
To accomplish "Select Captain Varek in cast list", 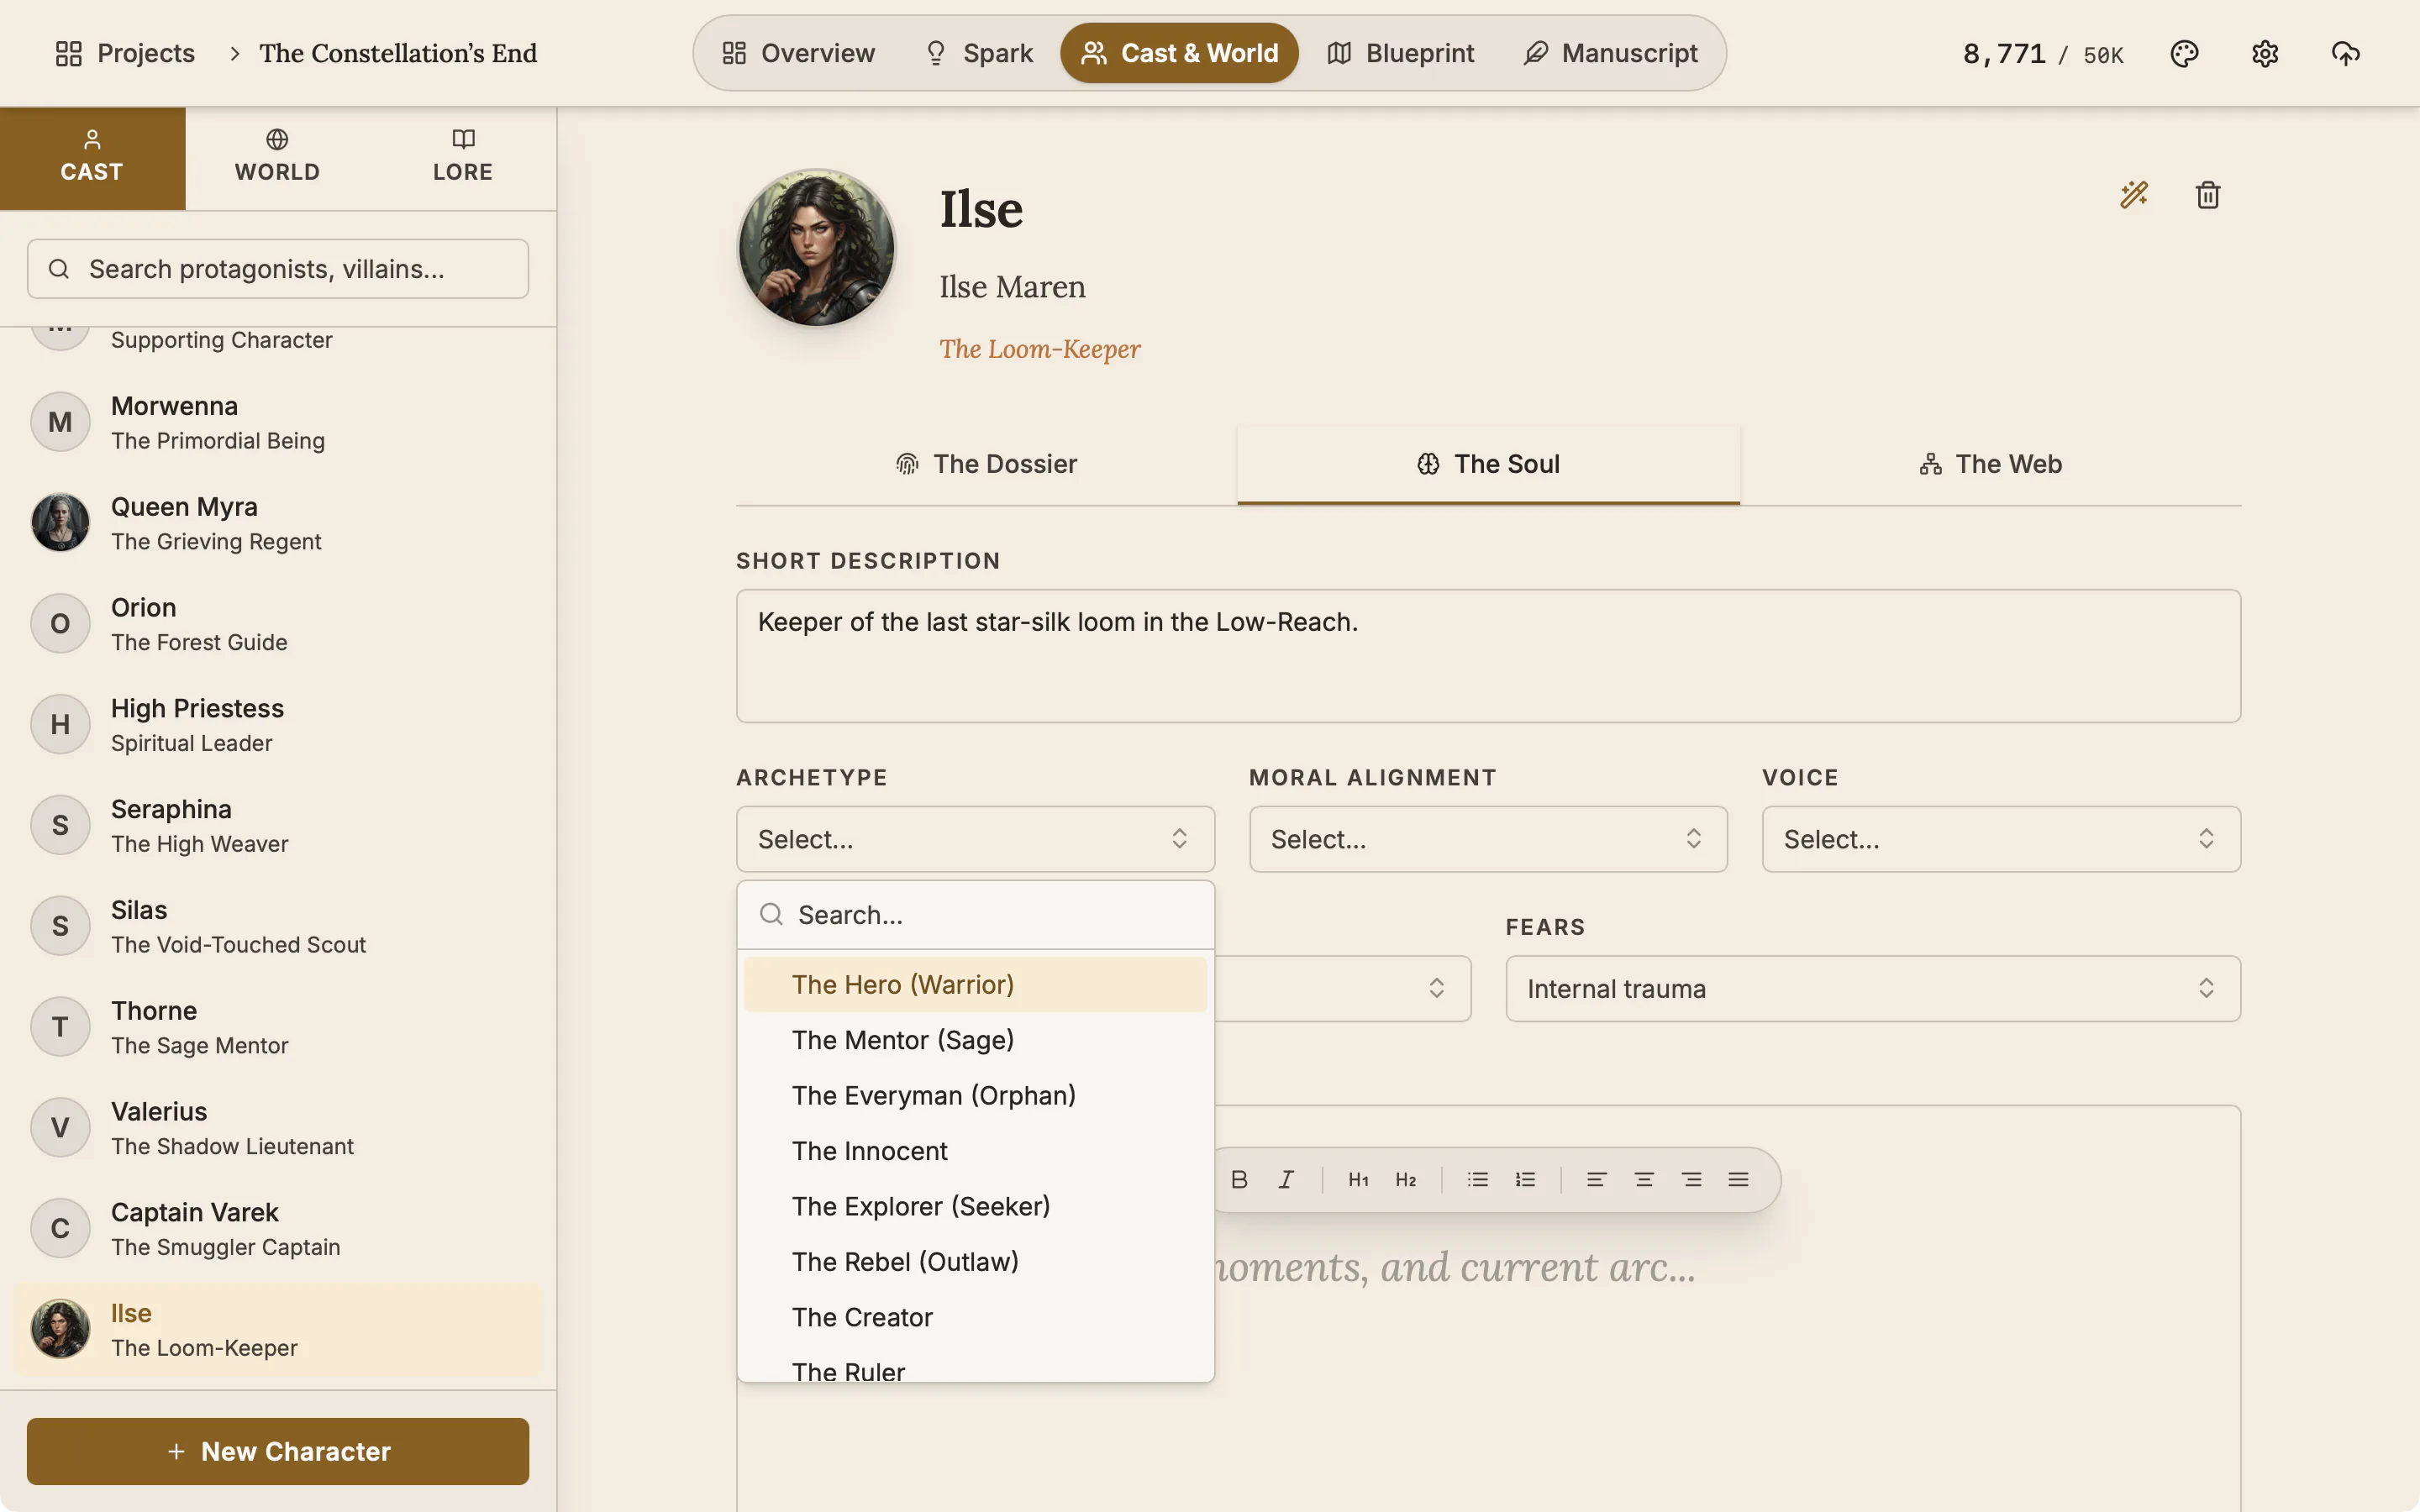I will pyautogui.click(x=277, y=1229).
